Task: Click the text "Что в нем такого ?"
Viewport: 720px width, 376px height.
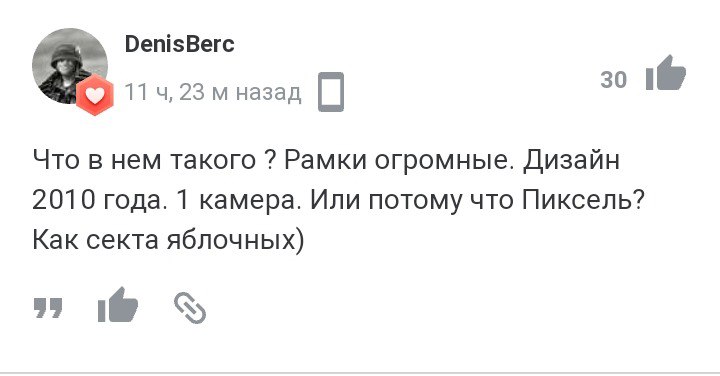Action: [x=153, y=160]
